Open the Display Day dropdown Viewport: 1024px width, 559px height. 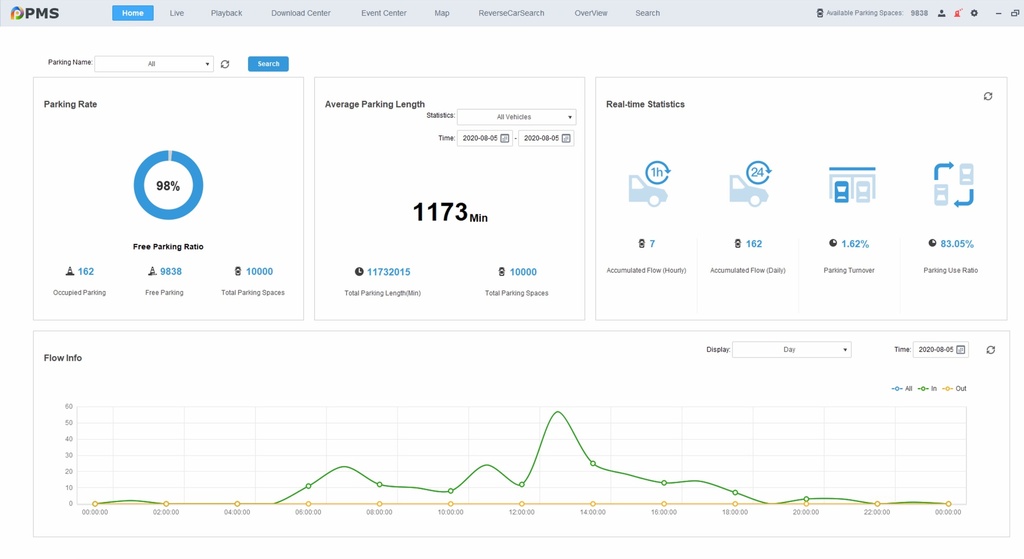point(791,350)
